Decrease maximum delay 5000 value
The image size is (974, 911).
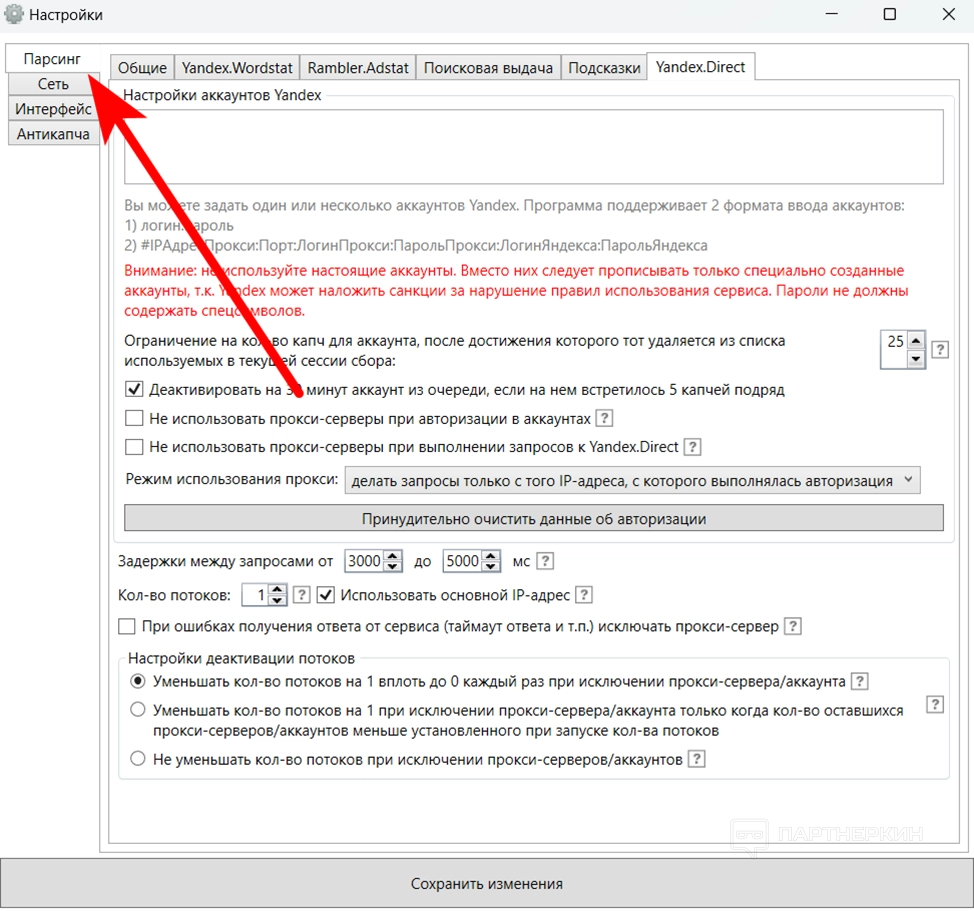click(x=491, y=566)
